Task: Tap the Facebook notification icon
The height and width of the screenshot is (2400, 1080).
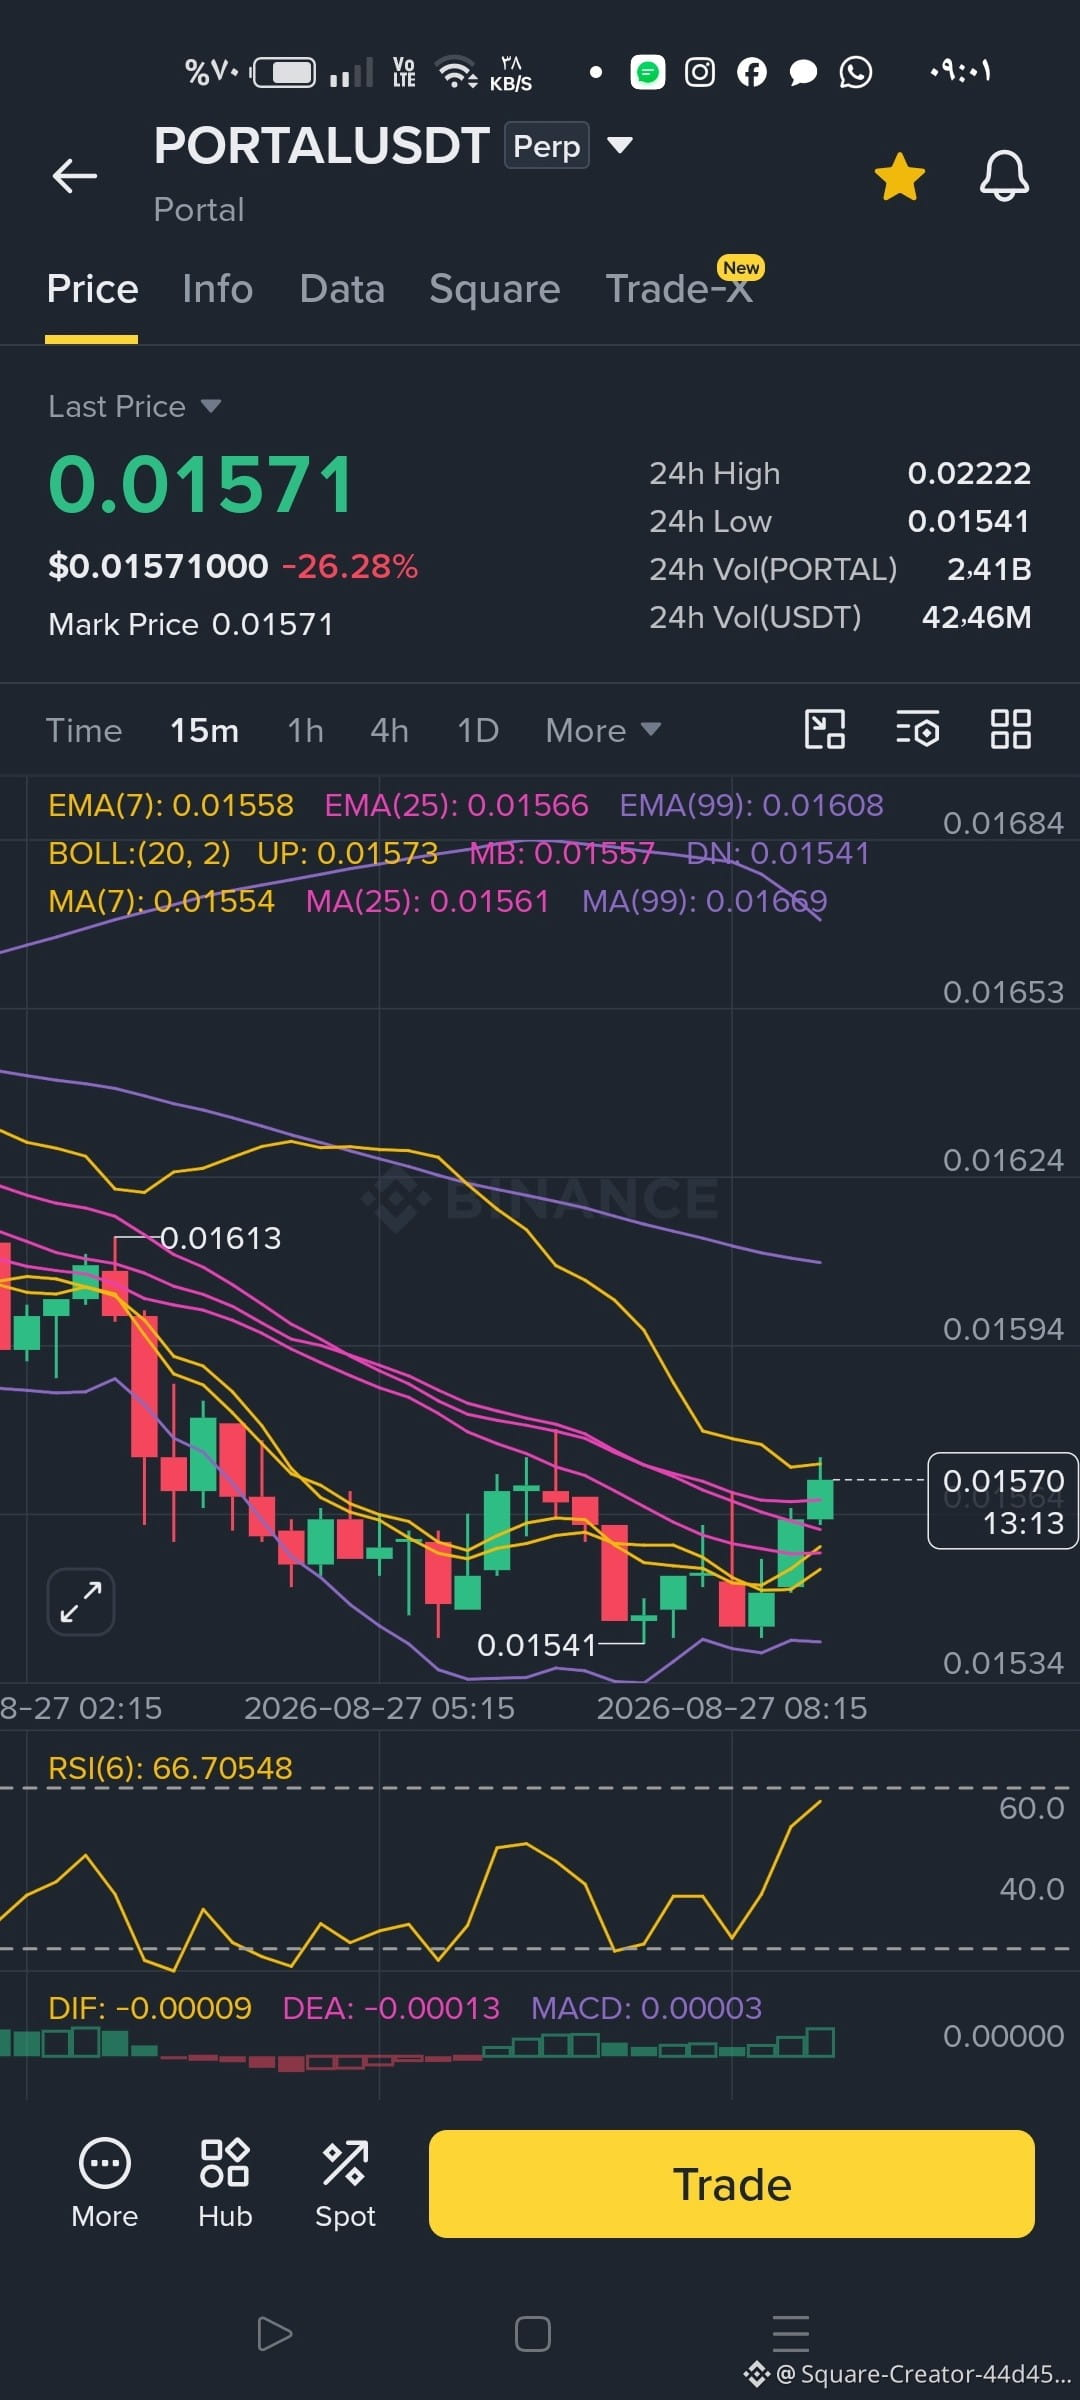Action: (752, 72)
